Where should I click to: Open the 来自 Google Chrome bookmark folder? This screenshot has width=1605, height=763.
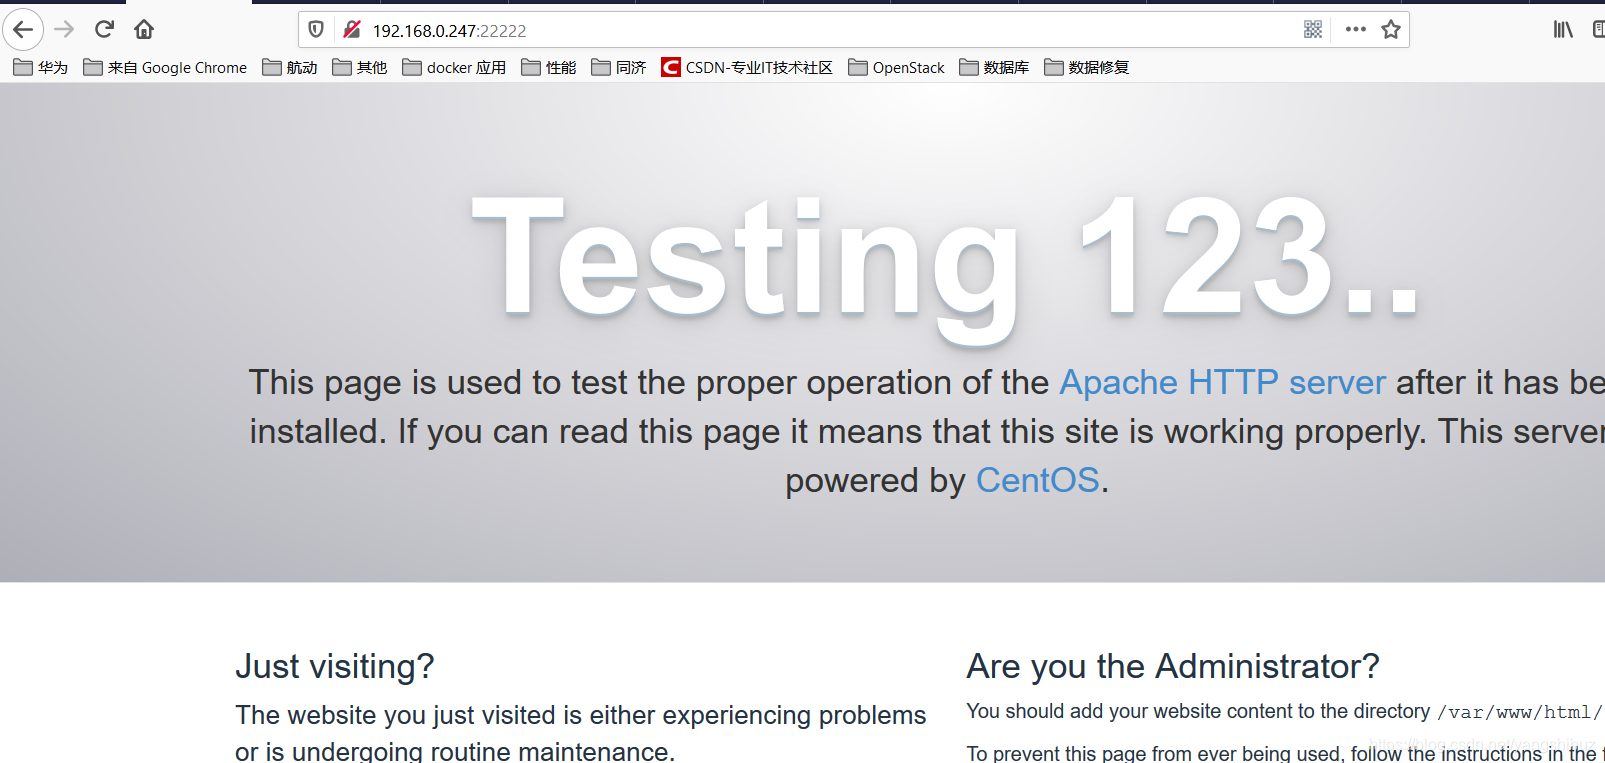coord(165,67)
